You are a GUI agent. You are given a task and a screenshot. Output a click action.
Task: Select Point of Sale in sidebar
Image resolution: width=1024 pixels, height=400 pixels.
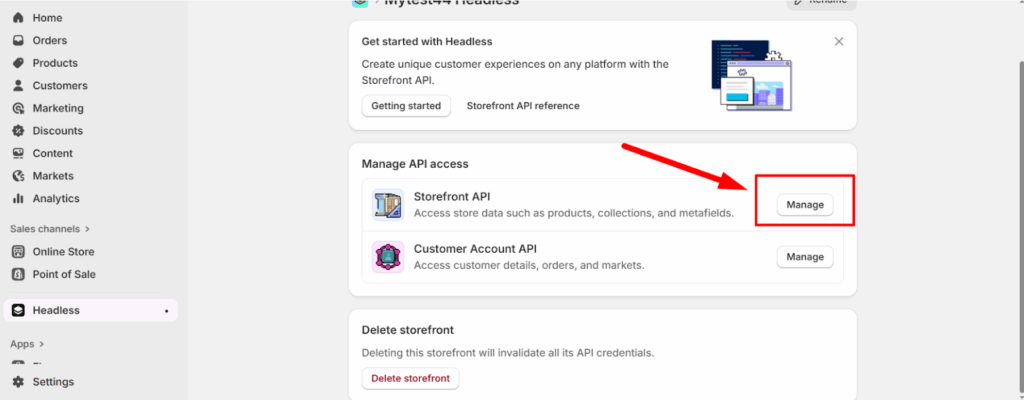coord(64,274)
